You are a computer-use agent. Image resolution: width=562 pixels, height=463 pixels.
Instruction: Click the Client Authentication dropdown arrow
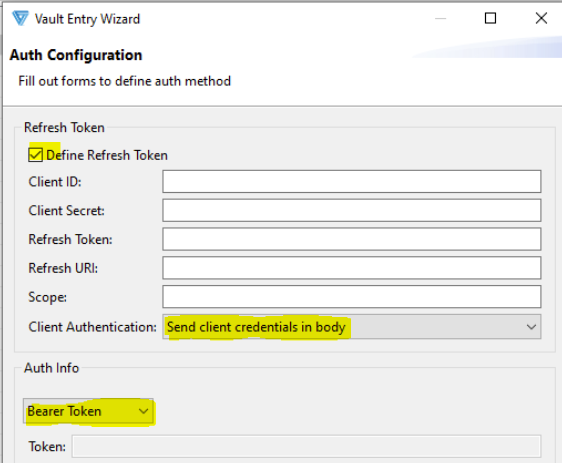531,327
